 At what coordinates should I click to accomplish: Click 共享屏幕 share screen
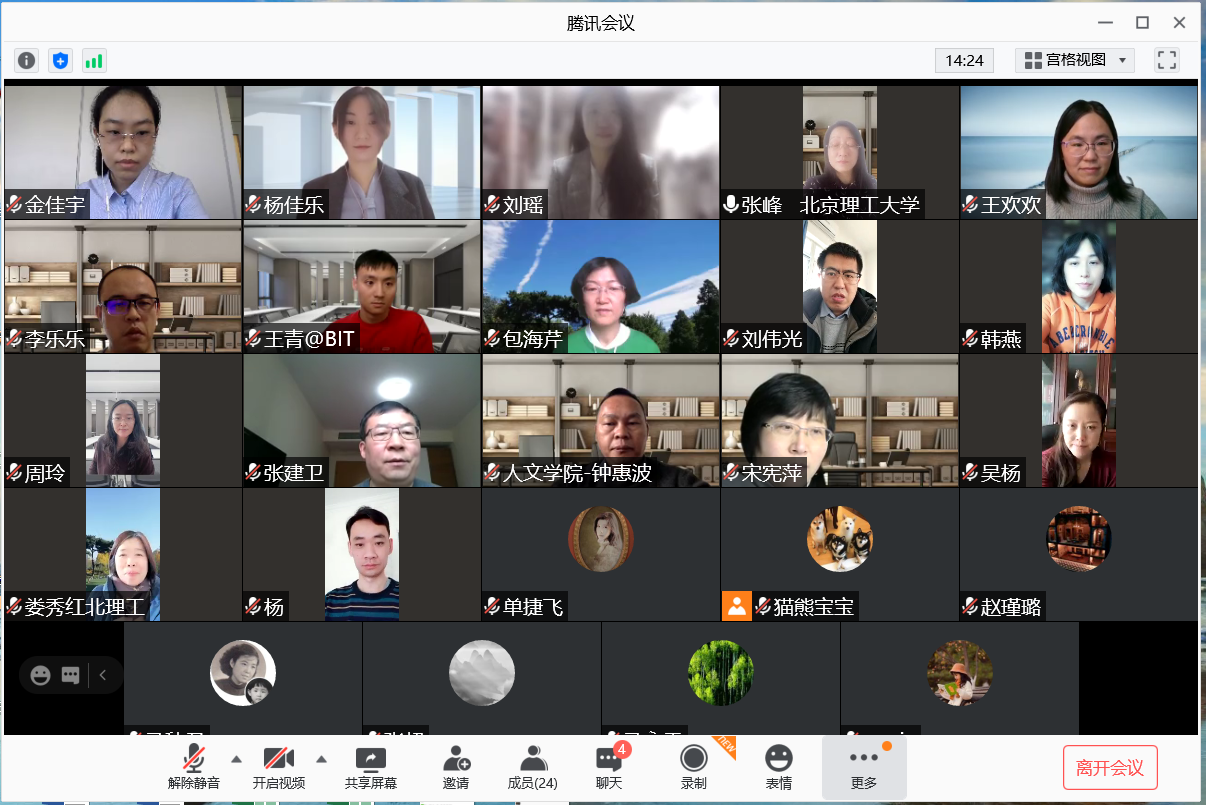(370, 767)
